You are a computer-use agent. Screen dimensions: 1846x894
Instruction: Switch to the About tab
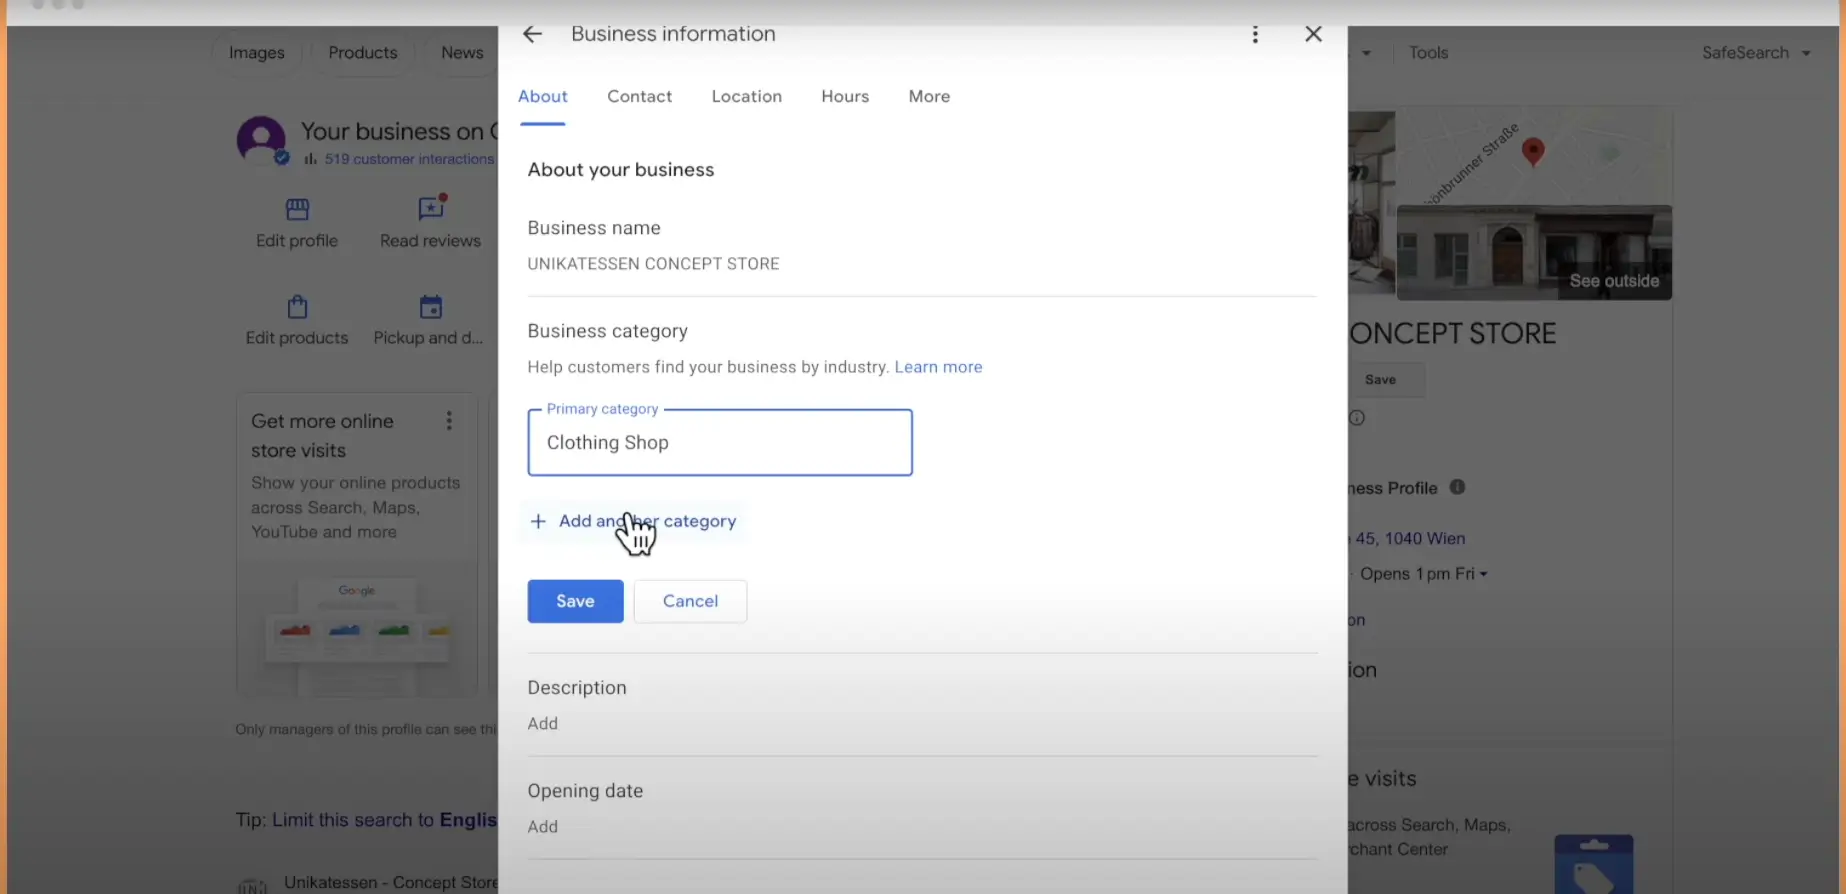click(542, 96)
